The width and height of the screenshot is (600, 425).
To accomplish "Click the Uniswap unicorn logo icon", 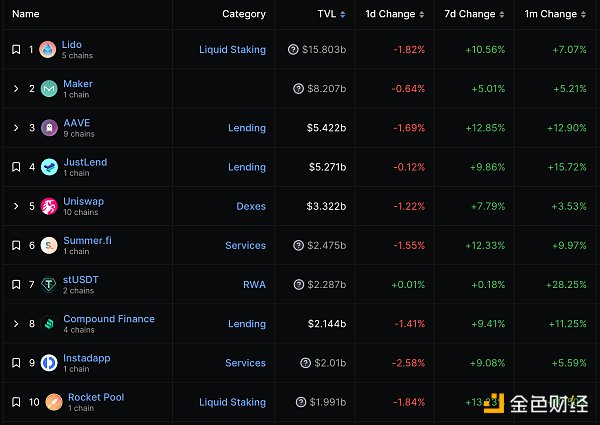I will (47, 206).
